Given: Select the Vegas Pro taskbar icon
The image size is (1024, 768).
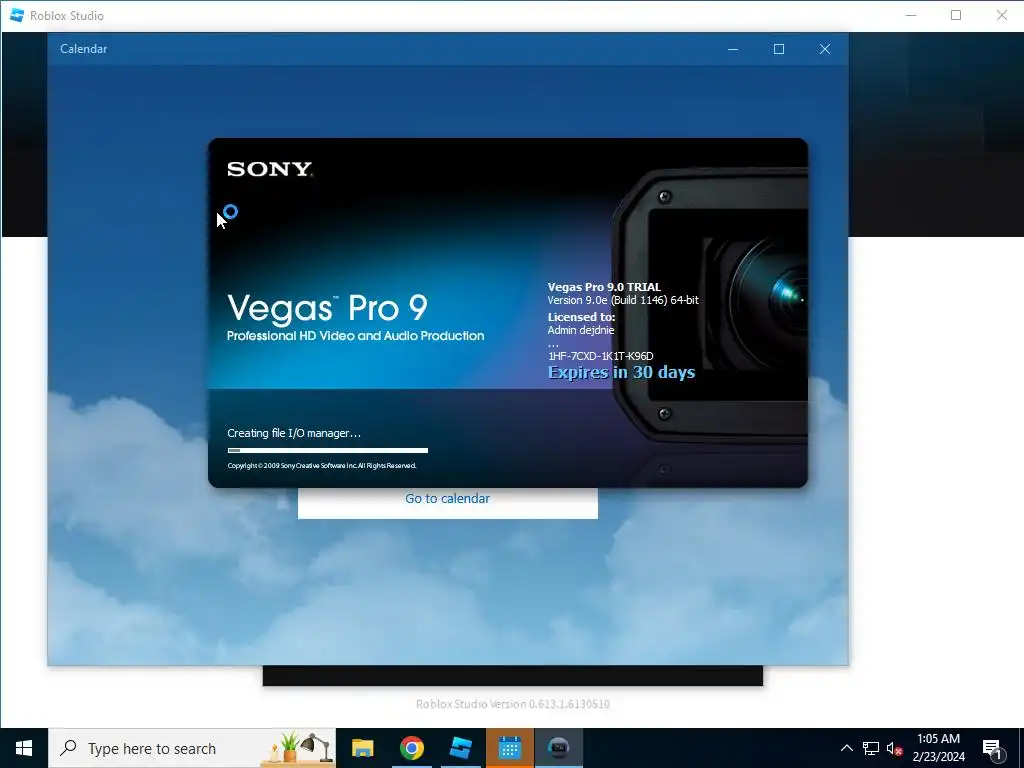Looking at the screenshot, I should (558, 748).
